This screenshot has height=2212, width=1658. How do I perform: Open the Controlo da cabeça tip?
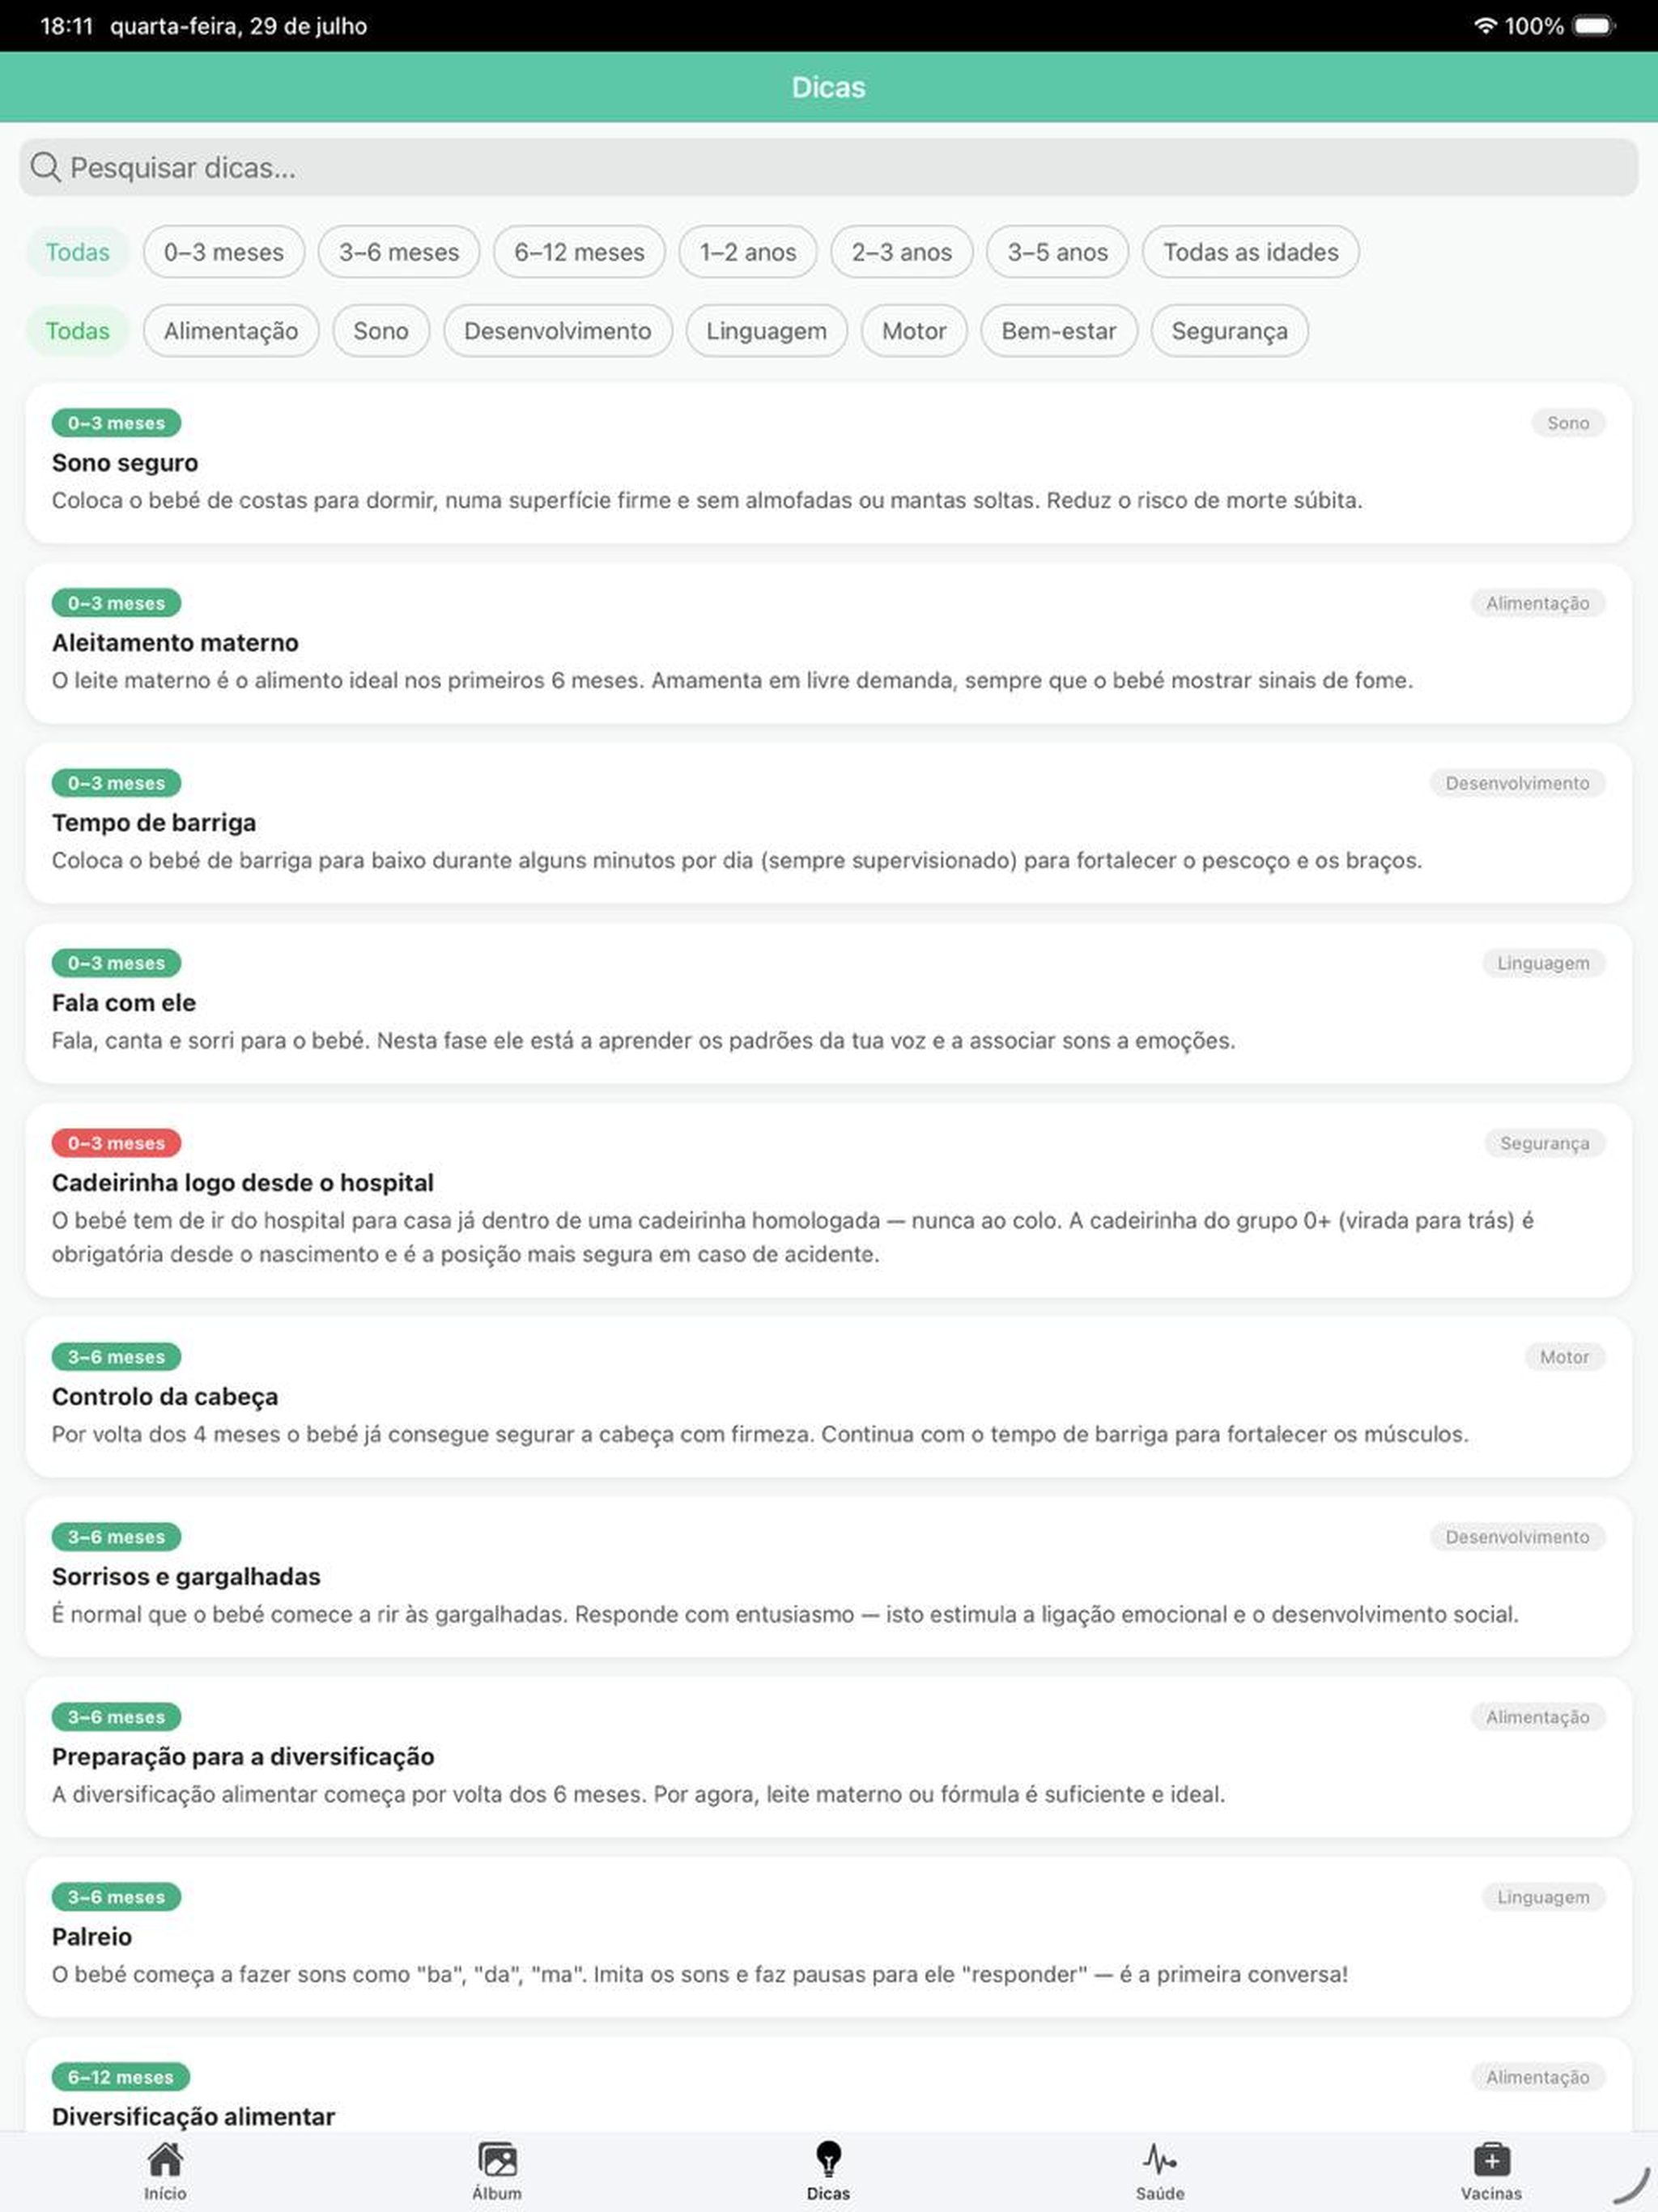828,1397
